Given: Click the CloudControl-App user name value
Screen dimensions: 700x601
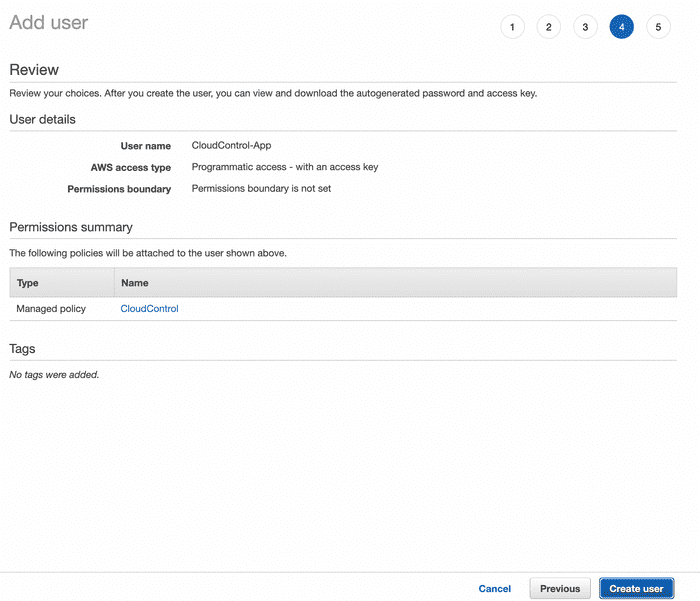Looking at the screenshot, I should pos(231,145).
